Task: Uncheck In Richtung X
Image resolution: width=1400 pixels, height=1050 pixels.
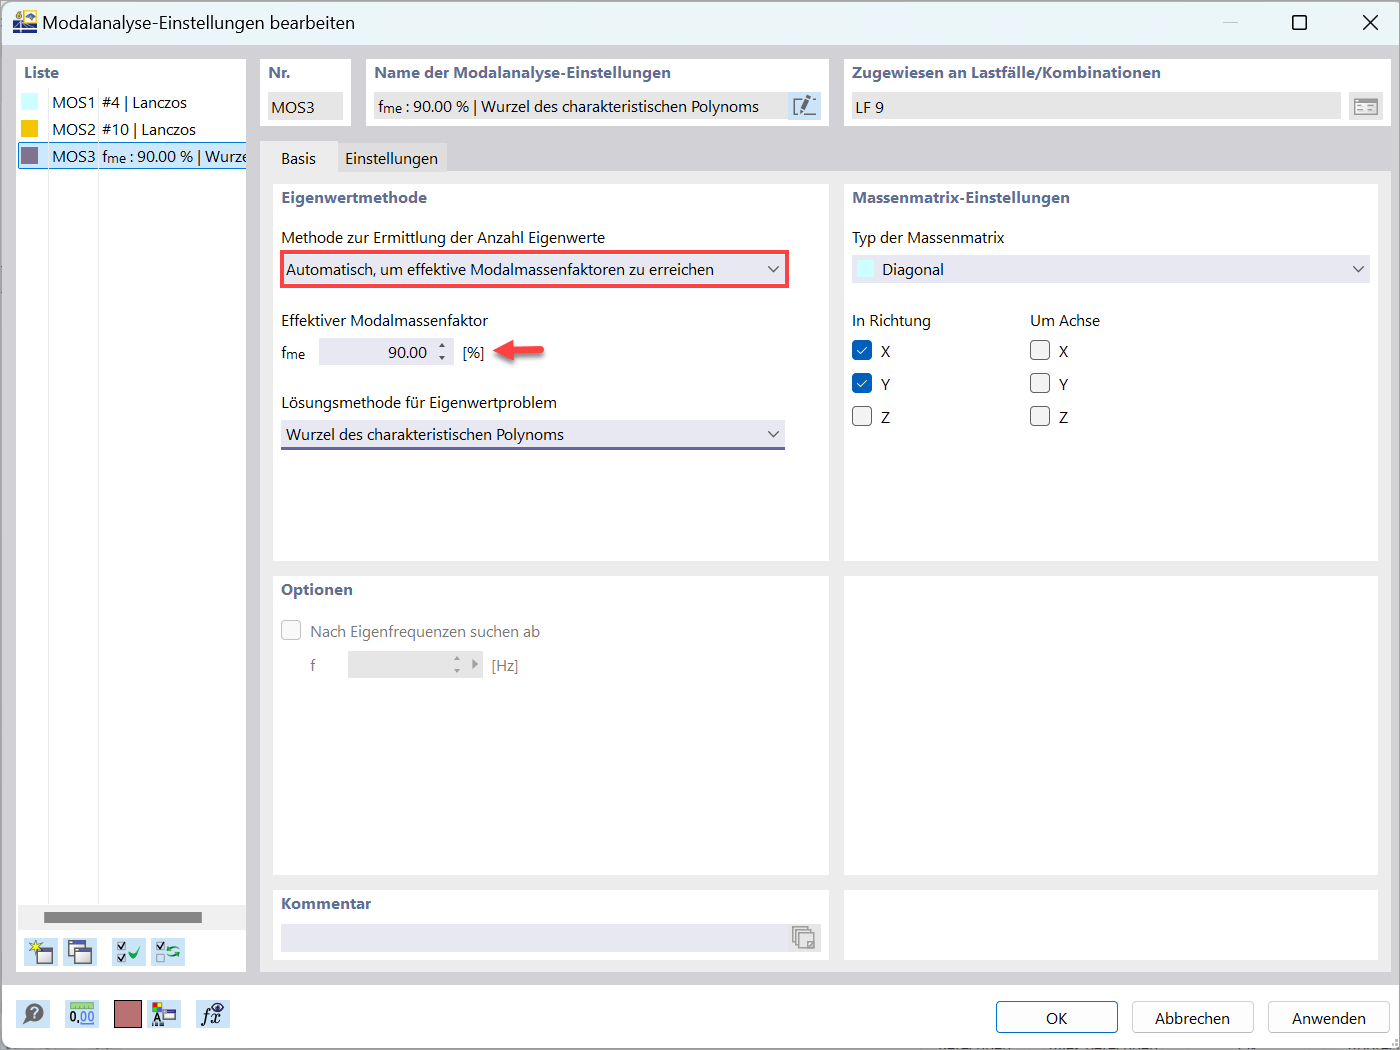Action: (862, 351)
